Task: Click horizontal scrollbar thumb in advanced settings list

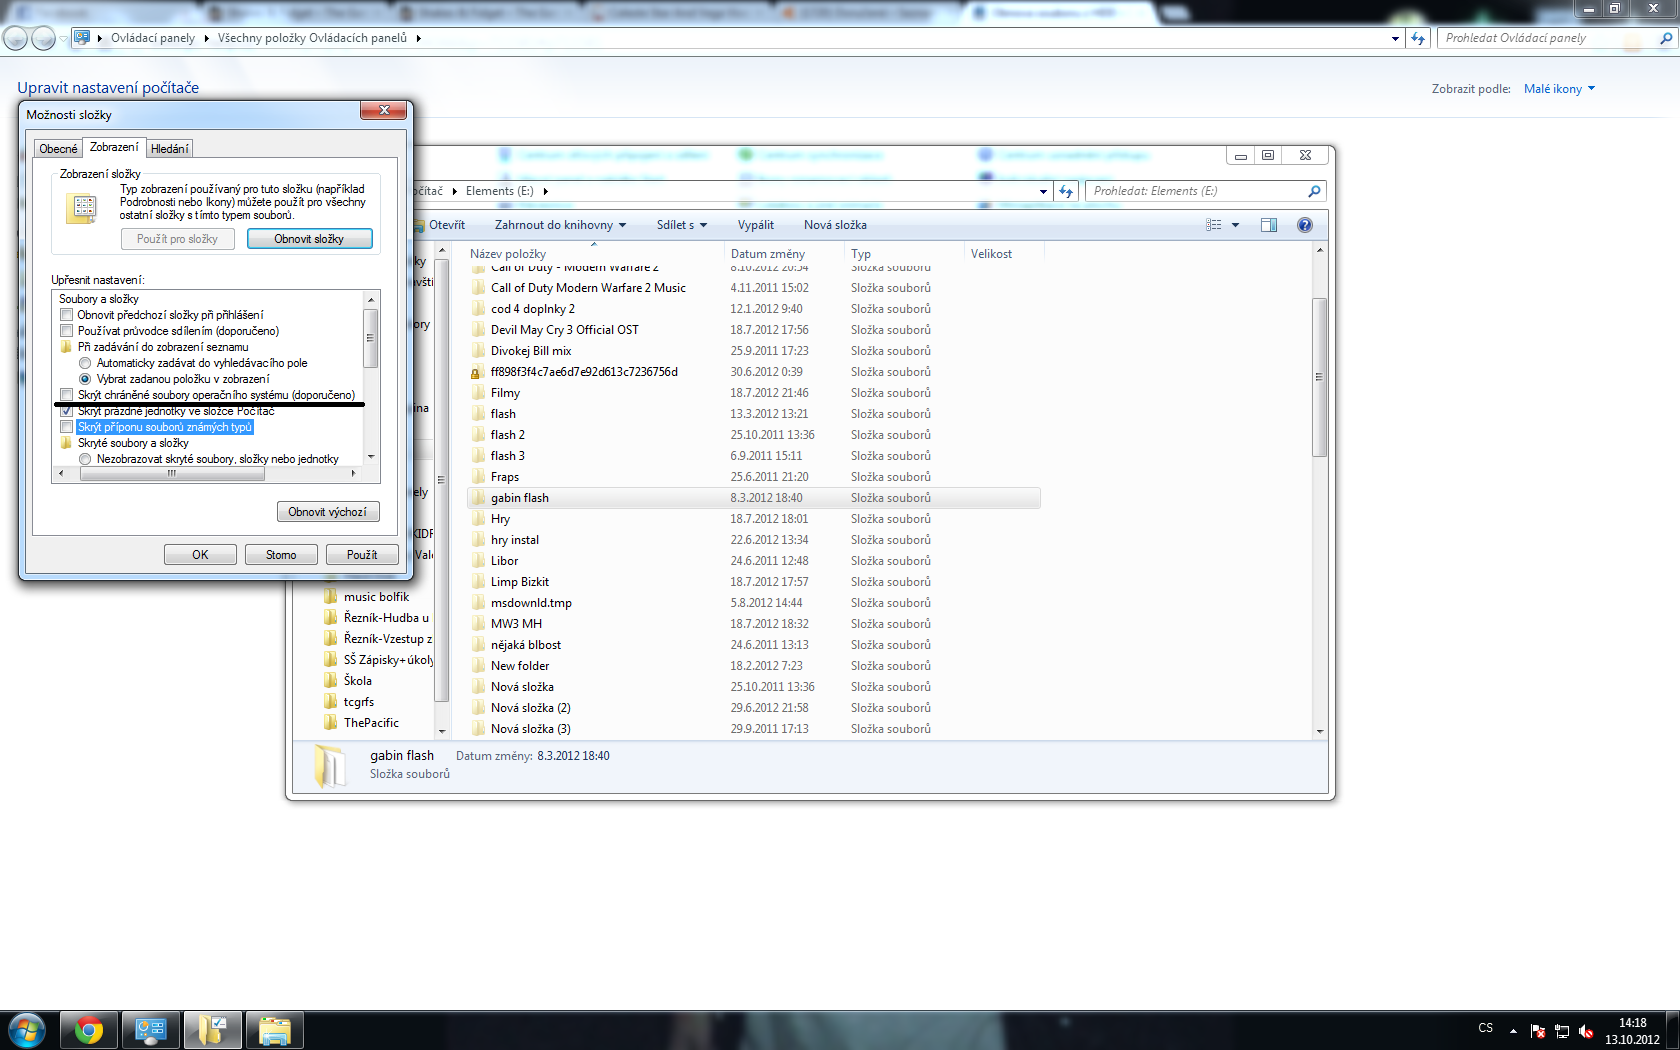Action: click(x=172, y=474)
